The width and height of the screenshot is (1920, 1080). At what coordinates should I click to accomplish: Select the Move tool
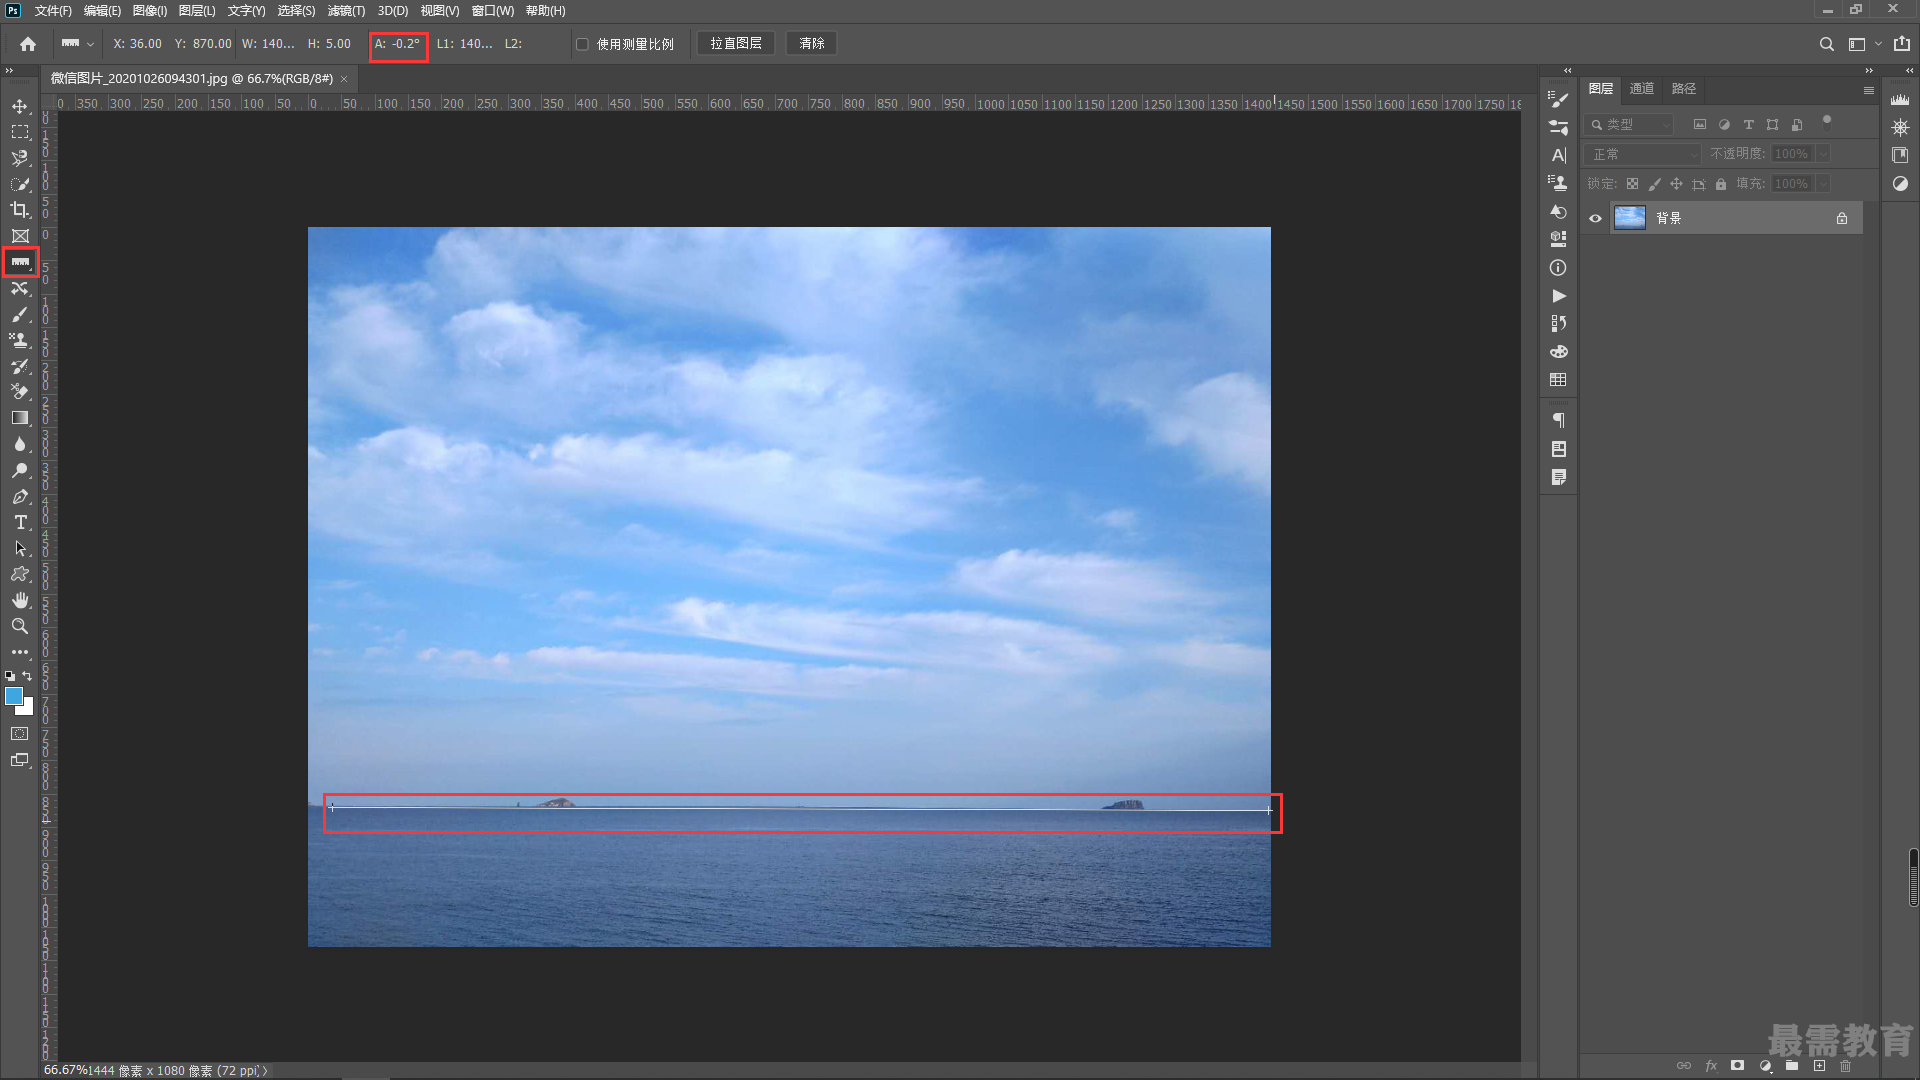point(20,106)
